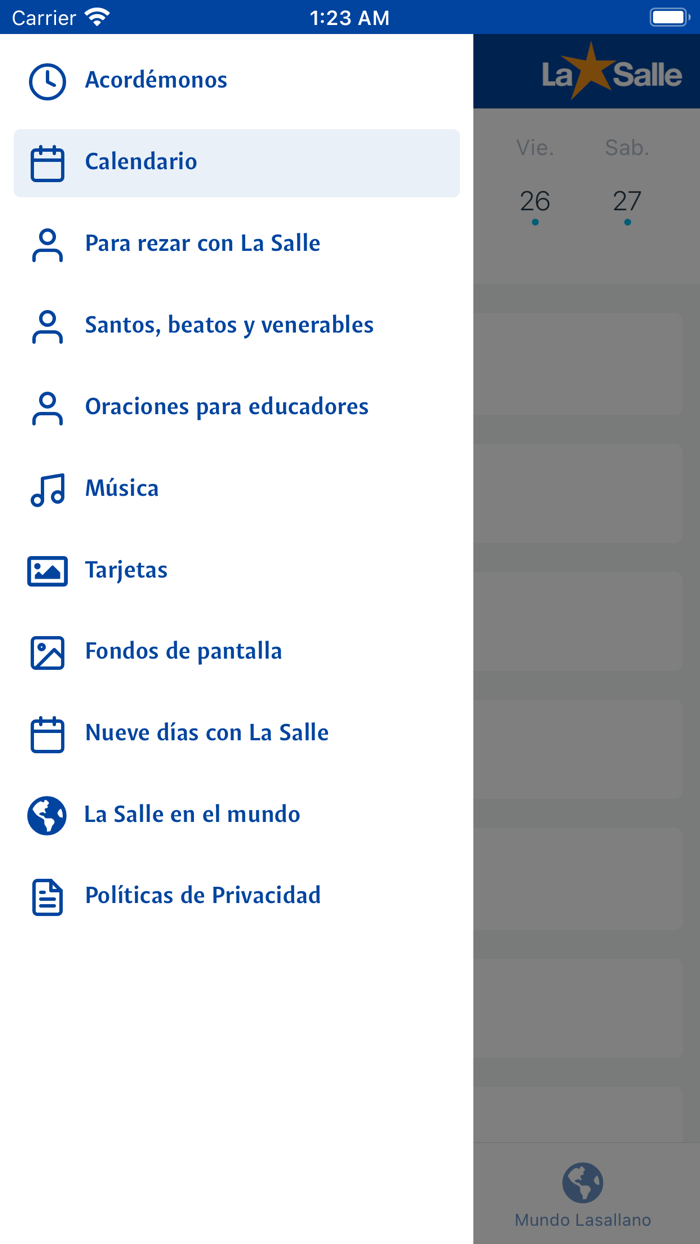Tap the picture icon beside Tarjetas
Screen dimensions: 700x1244
pyautogui.click(x=46, y=570)
